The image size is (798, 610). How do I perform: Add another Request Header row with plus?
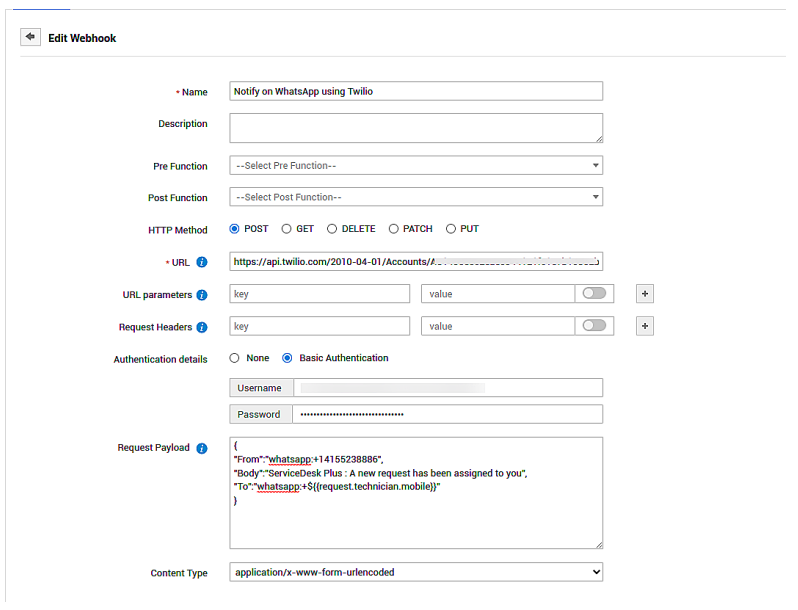(645, 326)
